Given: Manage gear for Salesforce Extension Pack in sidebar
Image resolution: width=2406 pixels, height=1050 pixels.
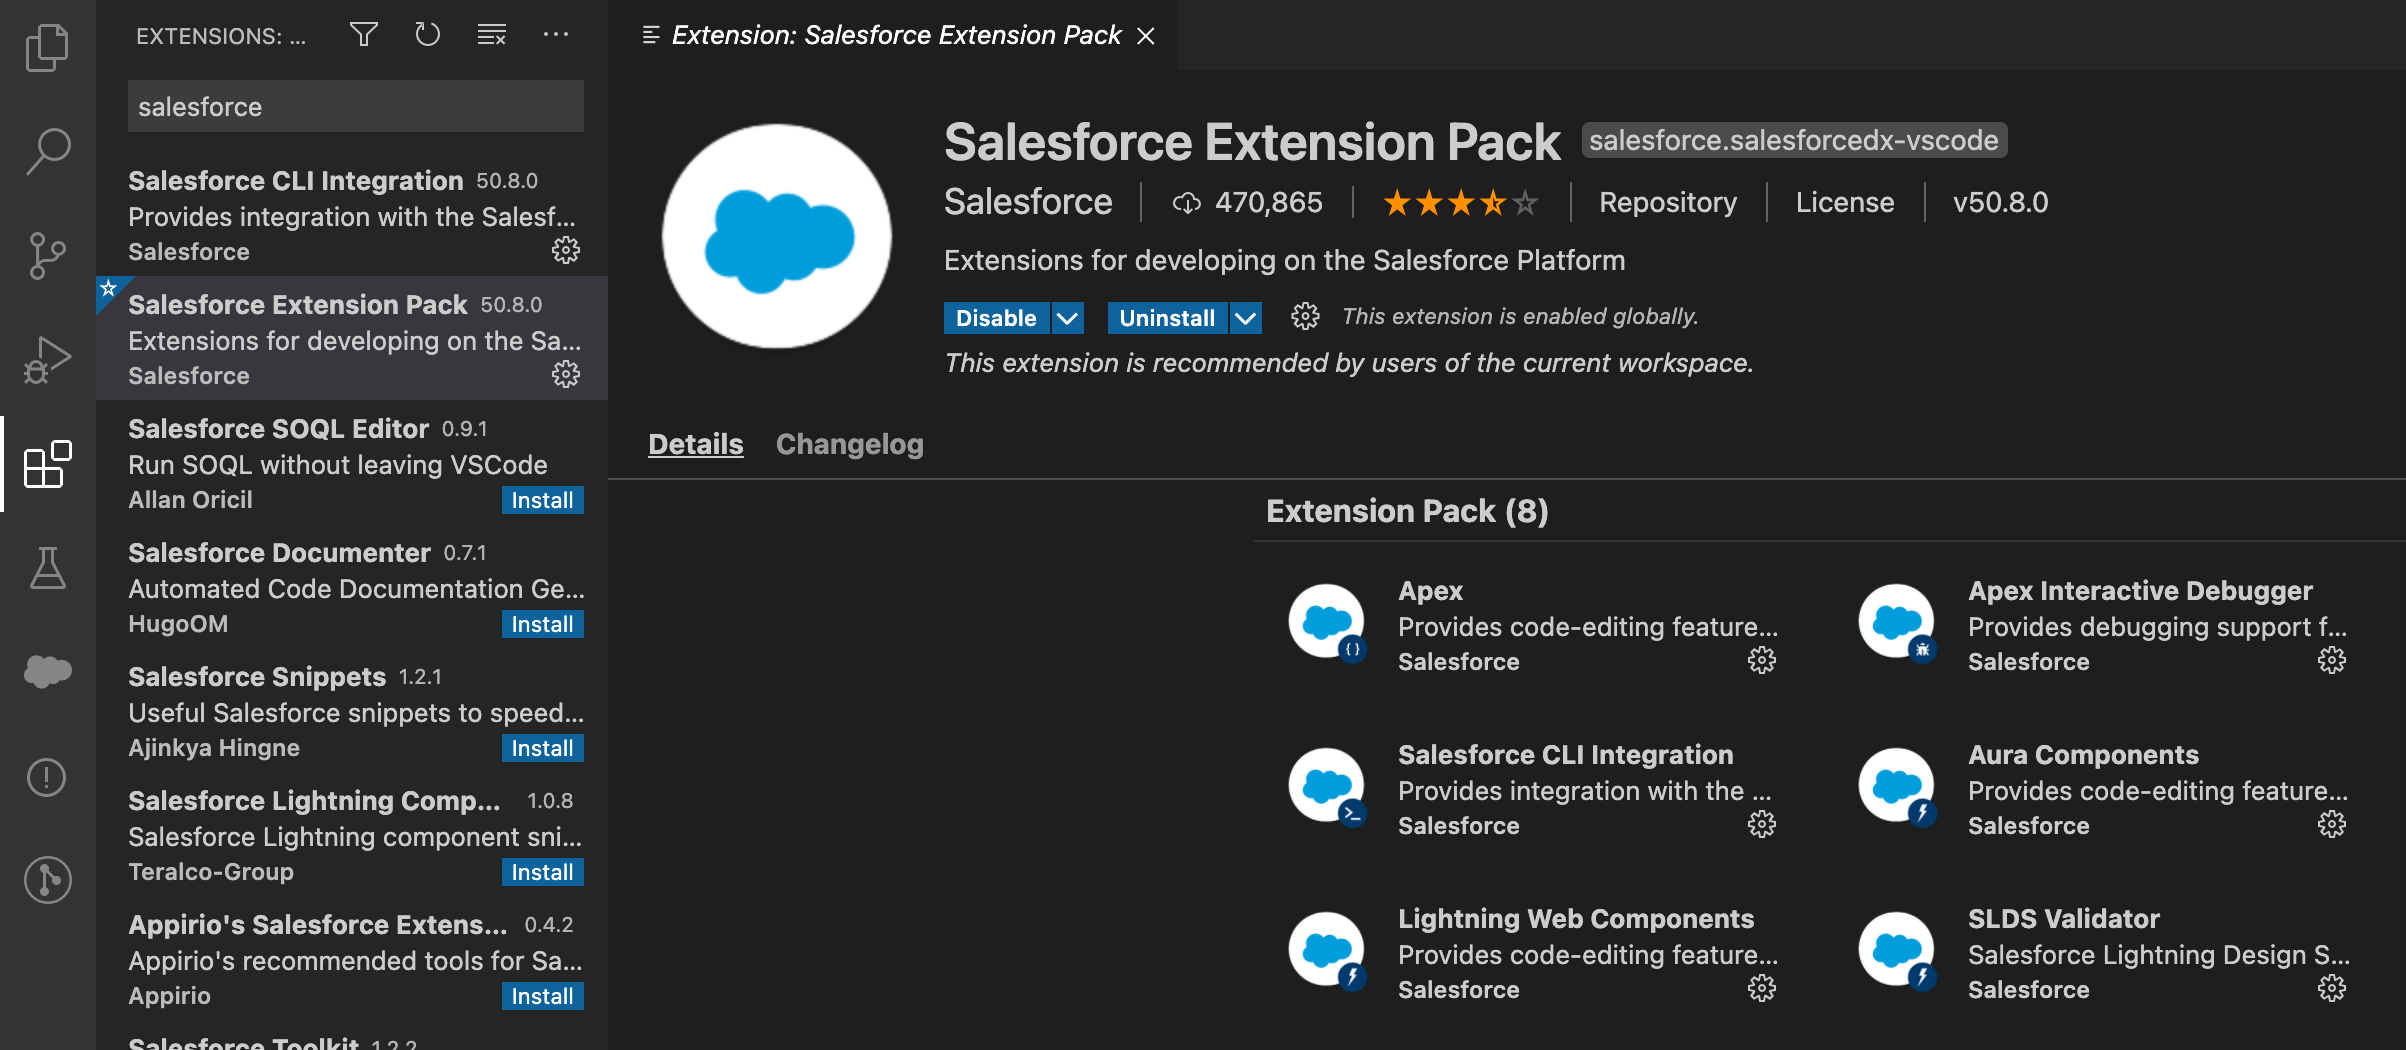Looking at the screenshot, I should (x=566, y=374).
